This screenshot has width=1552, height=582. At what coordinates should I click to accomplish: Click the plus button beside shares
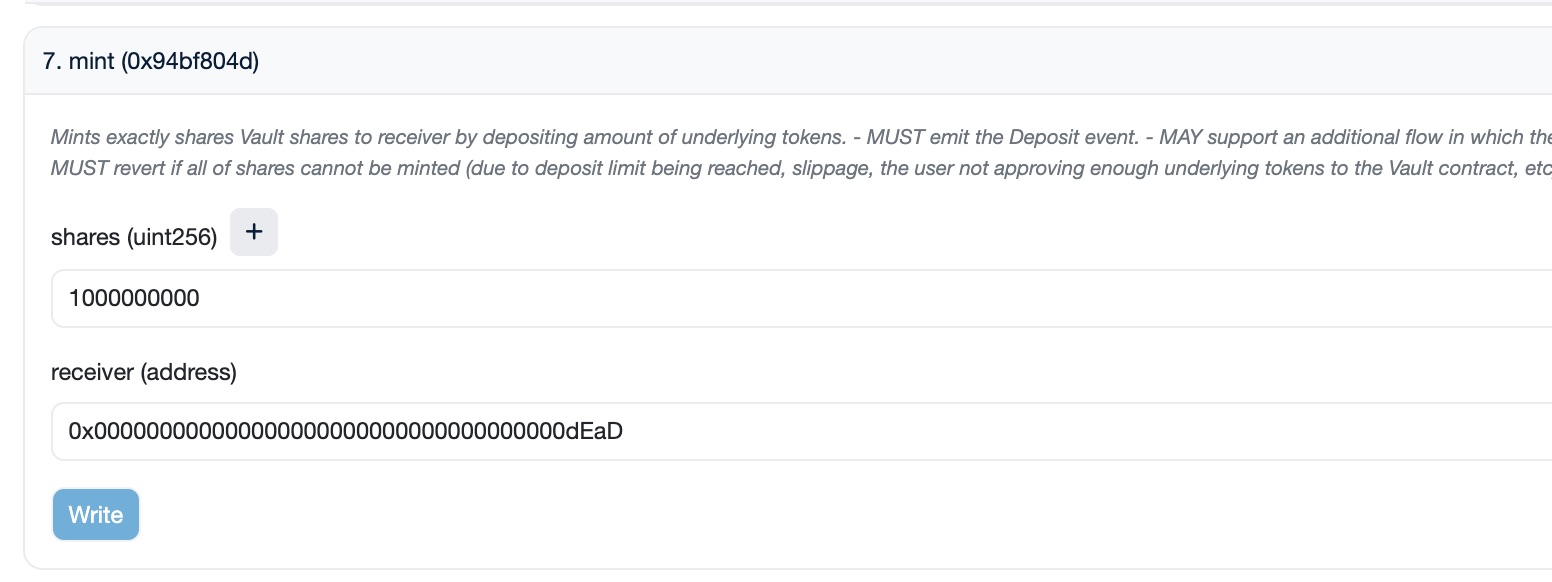(x=254, y=232)
